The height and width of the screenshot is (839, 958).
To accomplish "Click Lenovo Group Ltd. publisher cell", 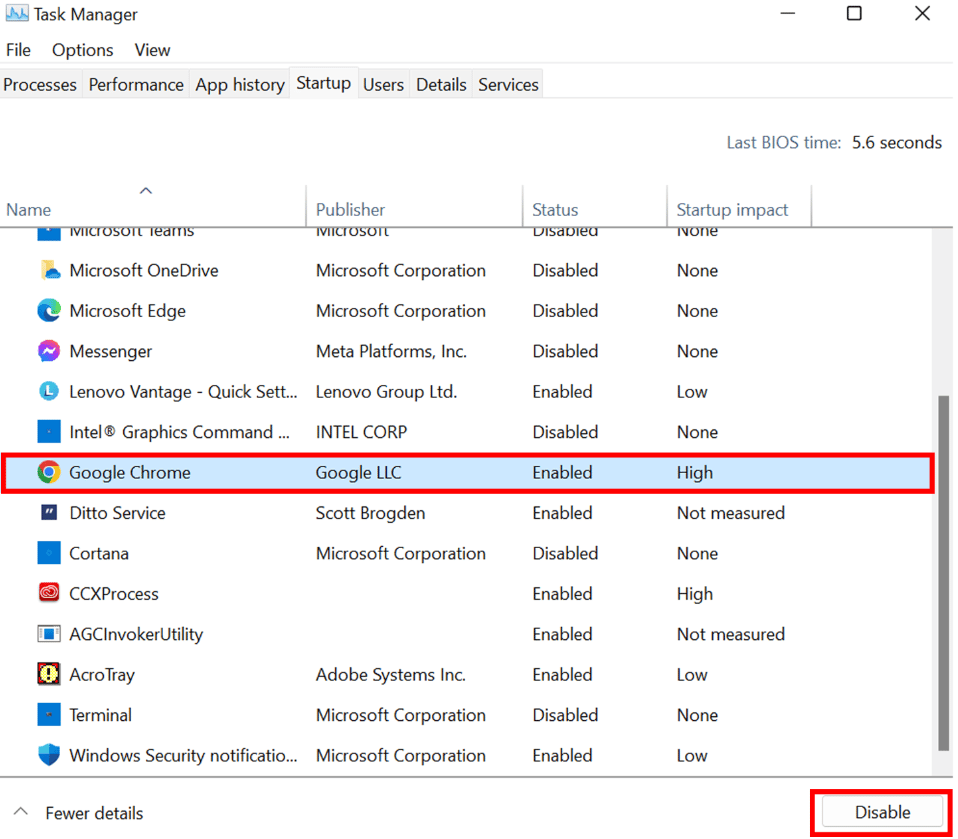I will click(386, 392).
